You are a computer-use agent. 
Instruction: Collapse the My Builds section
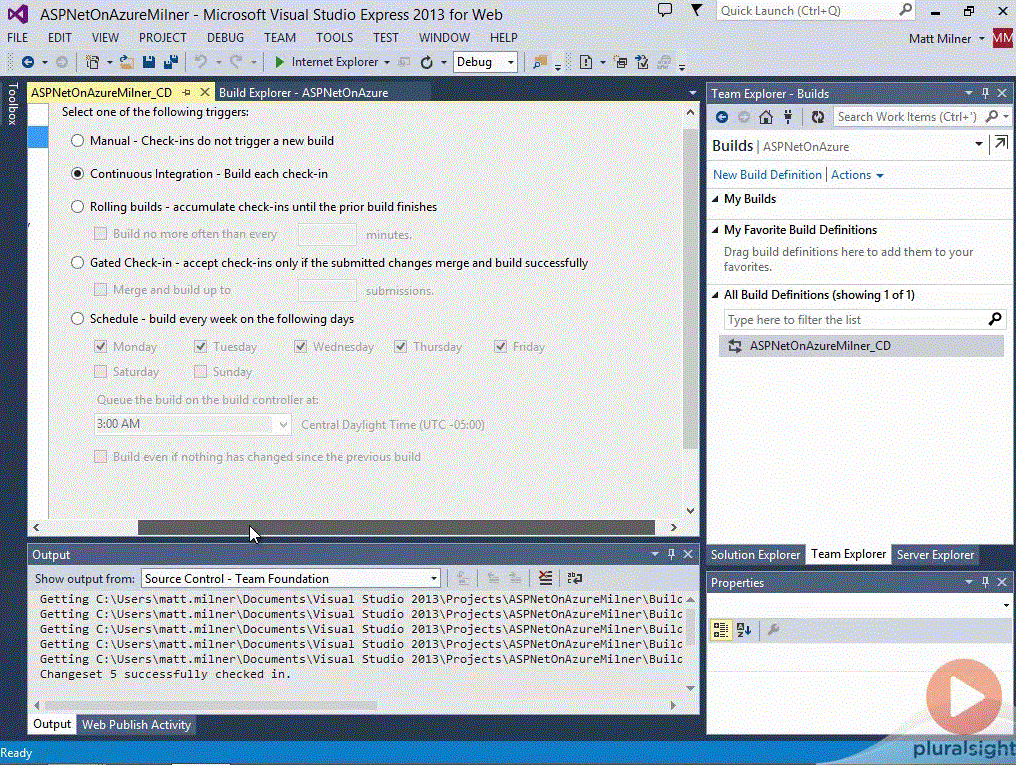coord(714,198)
